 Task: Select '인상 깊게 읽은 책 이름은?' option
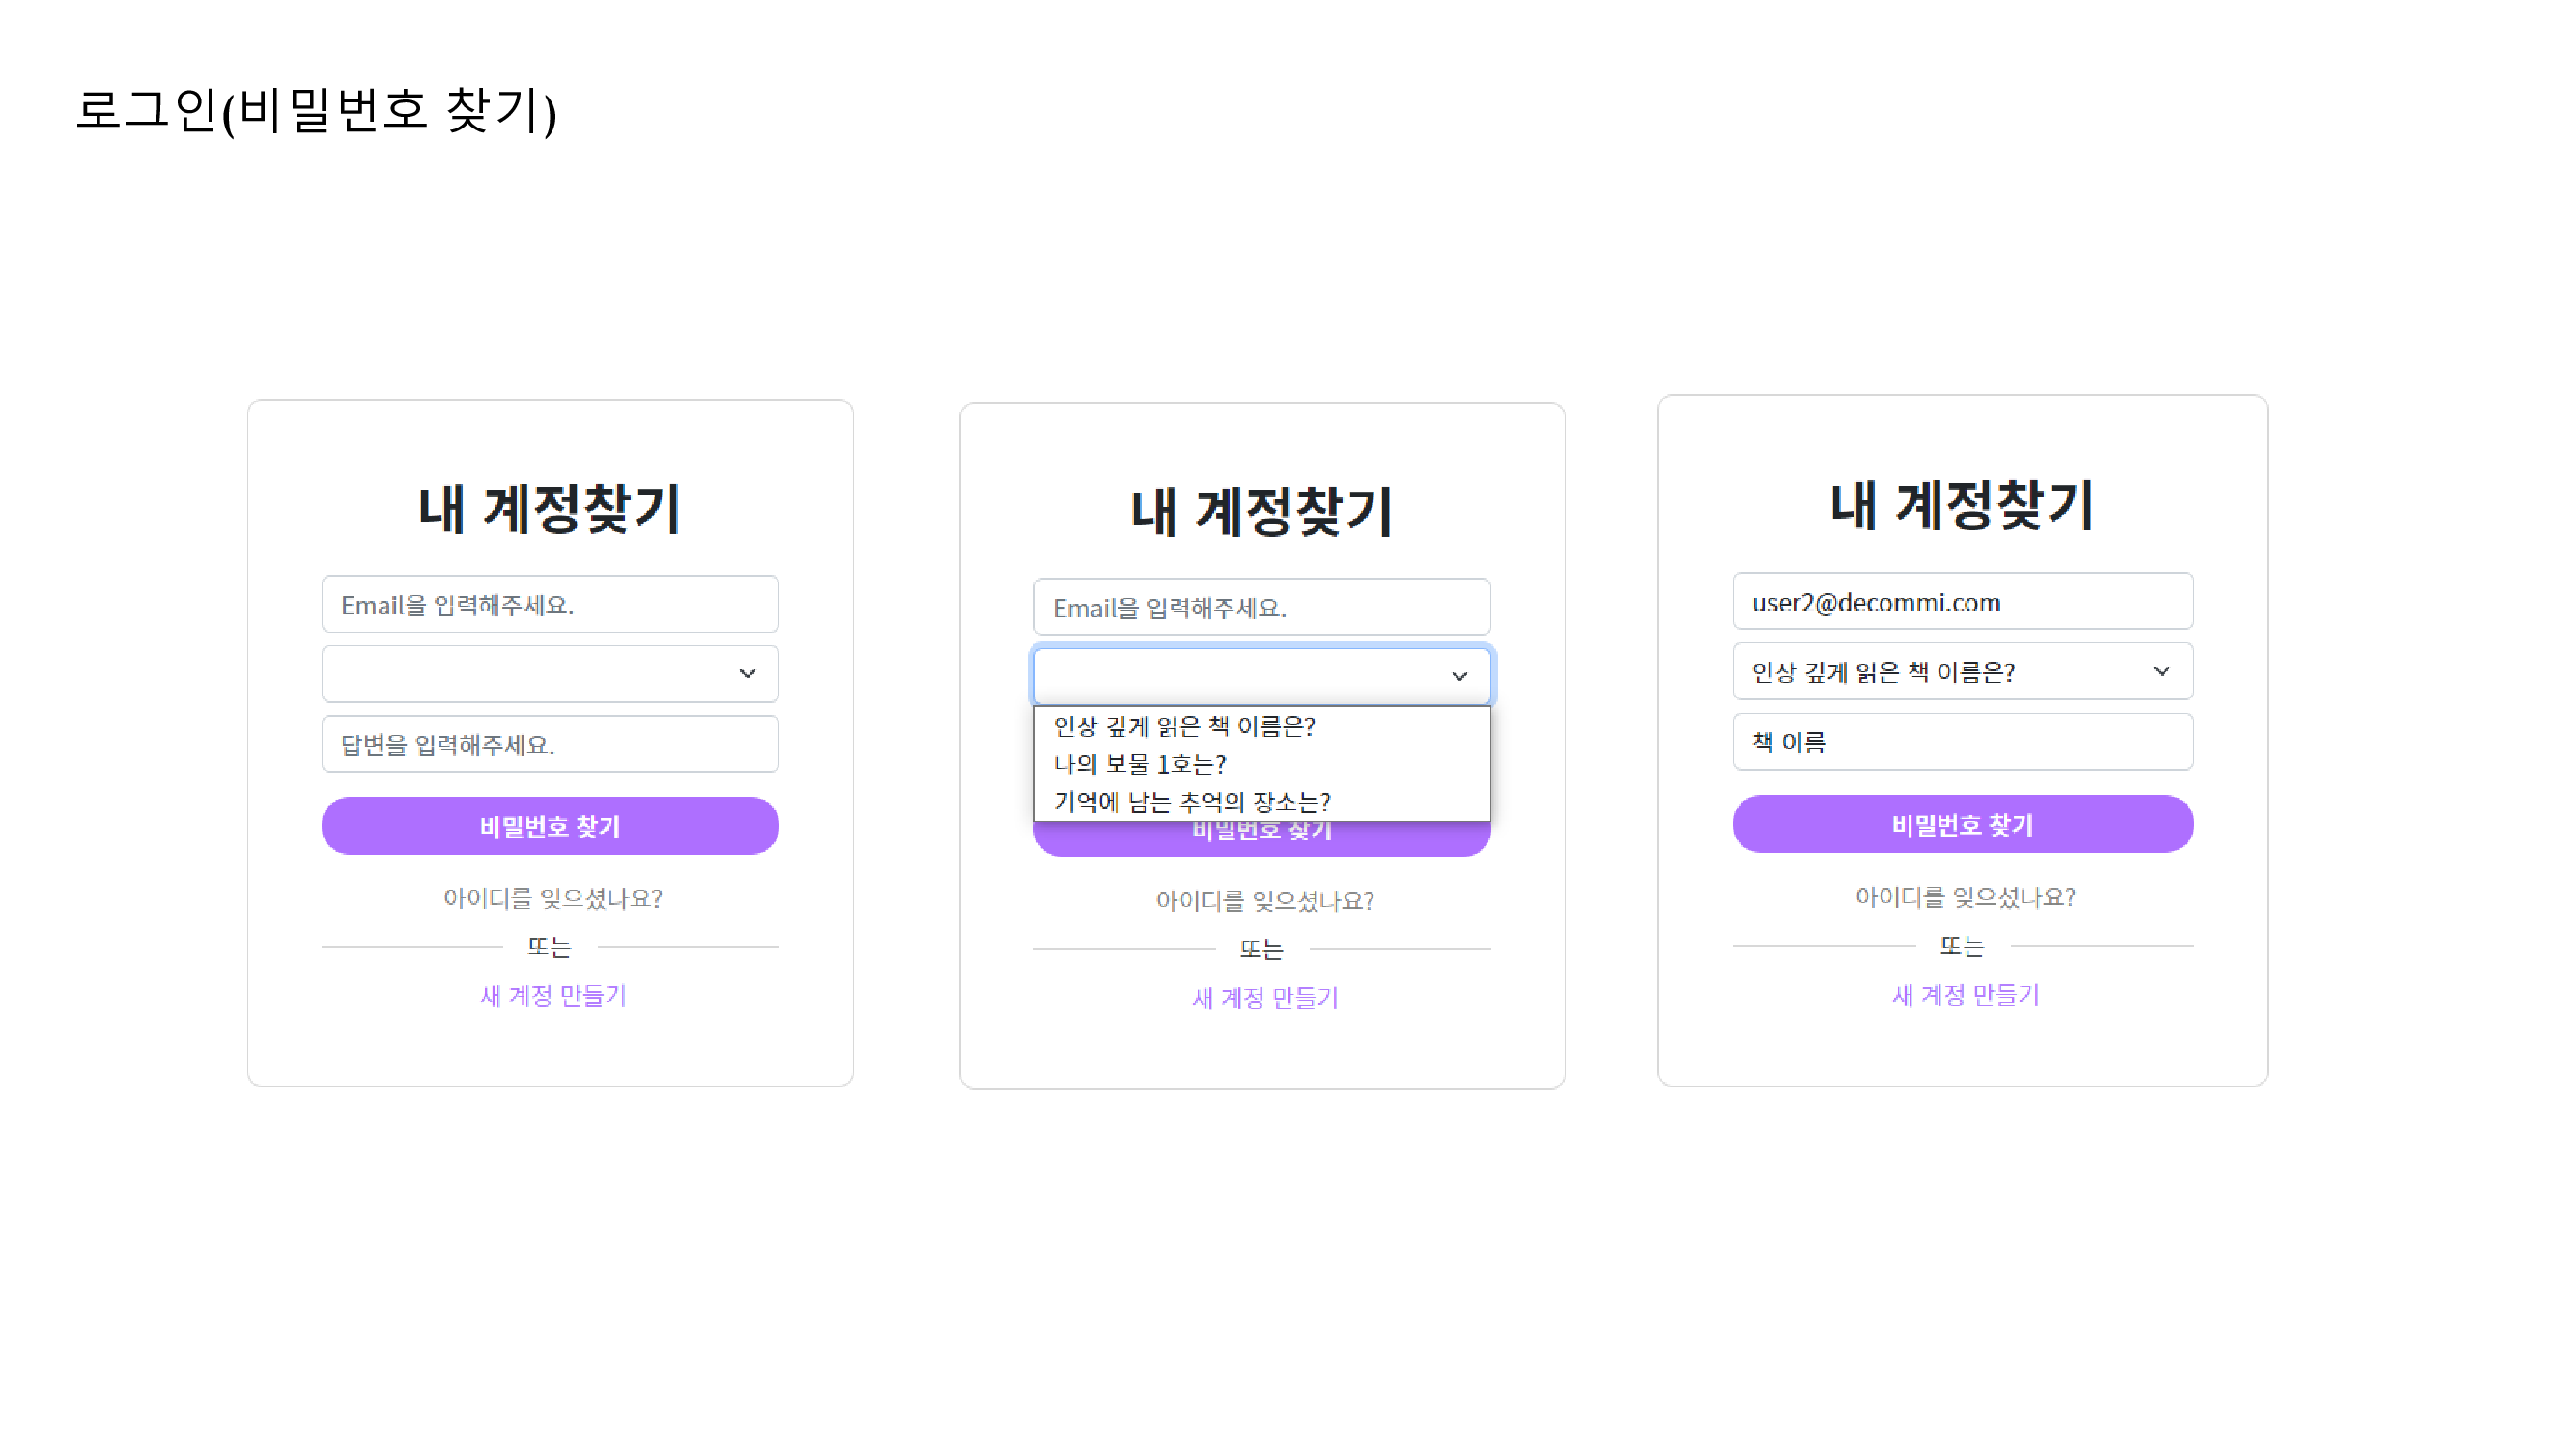1184,726
